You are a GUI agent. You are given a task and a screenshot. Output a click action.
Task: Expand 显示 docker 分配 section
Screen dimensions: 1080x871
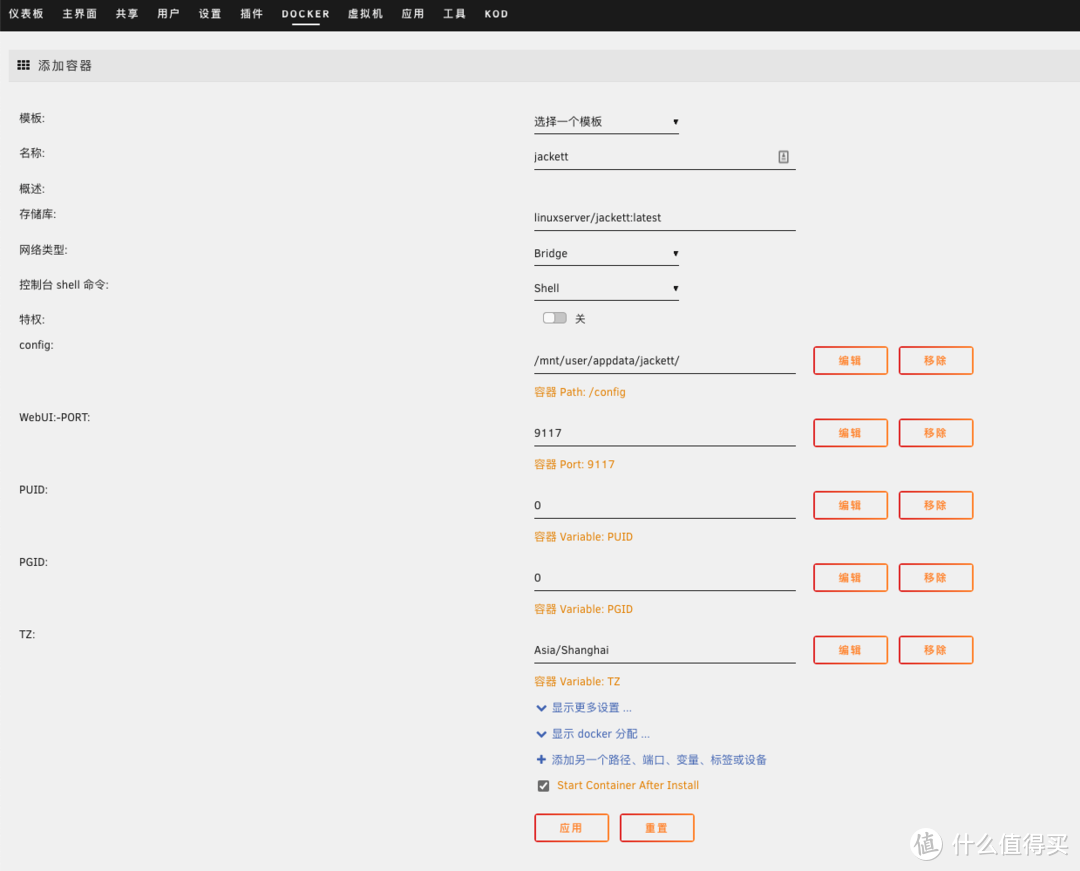599,734
